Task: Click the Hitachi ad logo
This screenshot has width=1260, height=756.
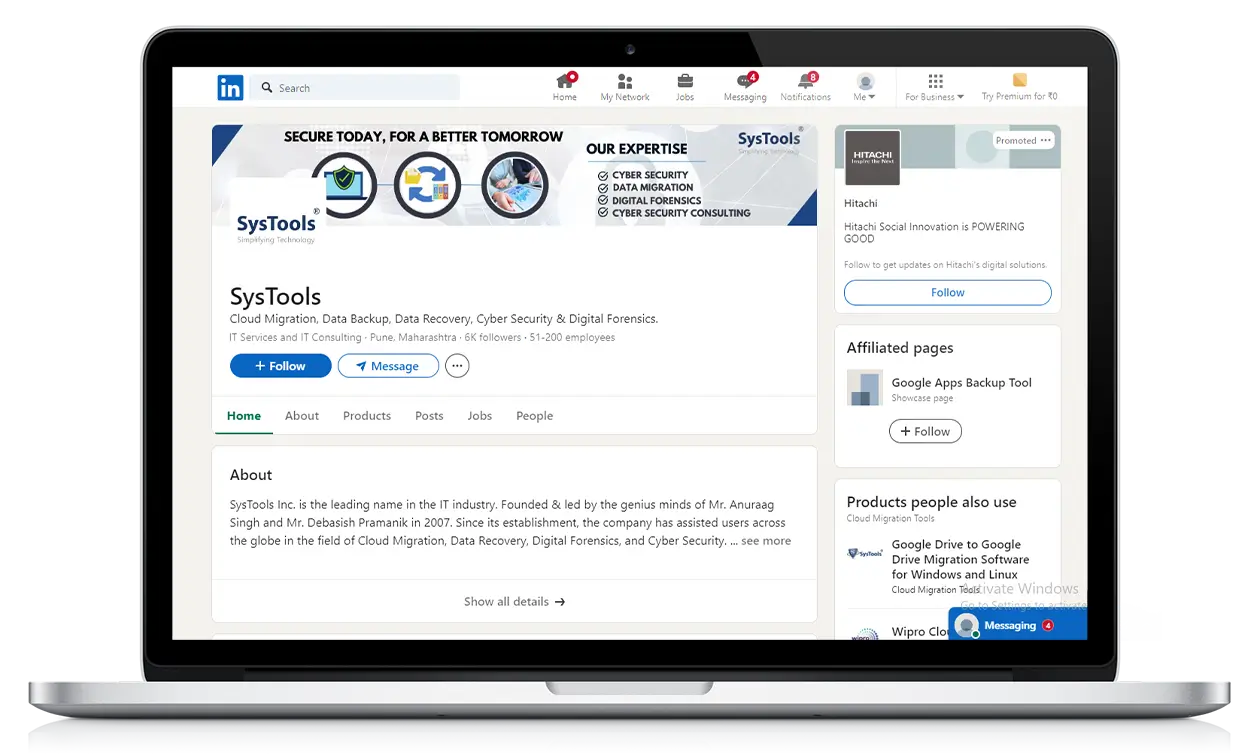Action: (x=872, y=158)
